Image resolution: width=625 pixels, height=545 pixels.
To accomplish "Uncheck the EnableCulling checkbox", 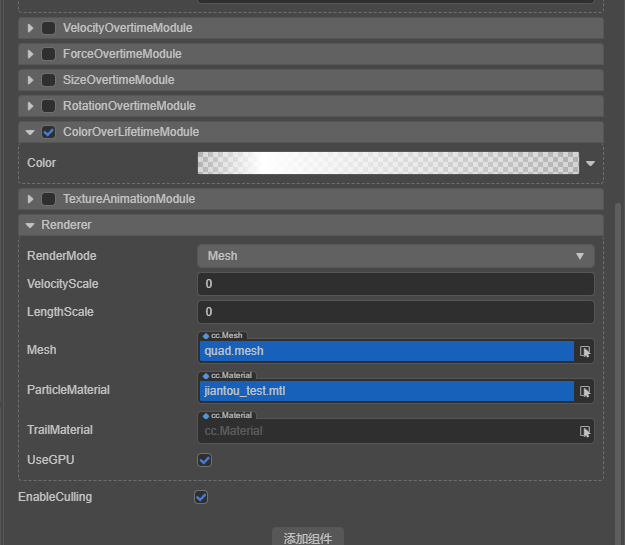I will 201,497.
